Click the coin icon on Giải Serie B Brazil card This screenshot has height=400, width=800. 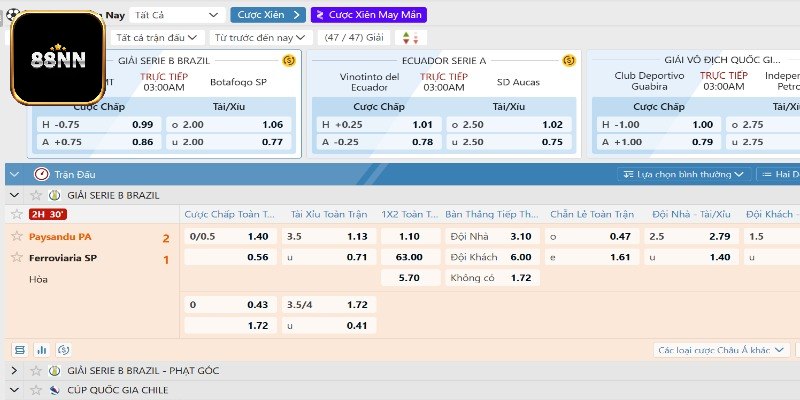(x=289, y=60)
